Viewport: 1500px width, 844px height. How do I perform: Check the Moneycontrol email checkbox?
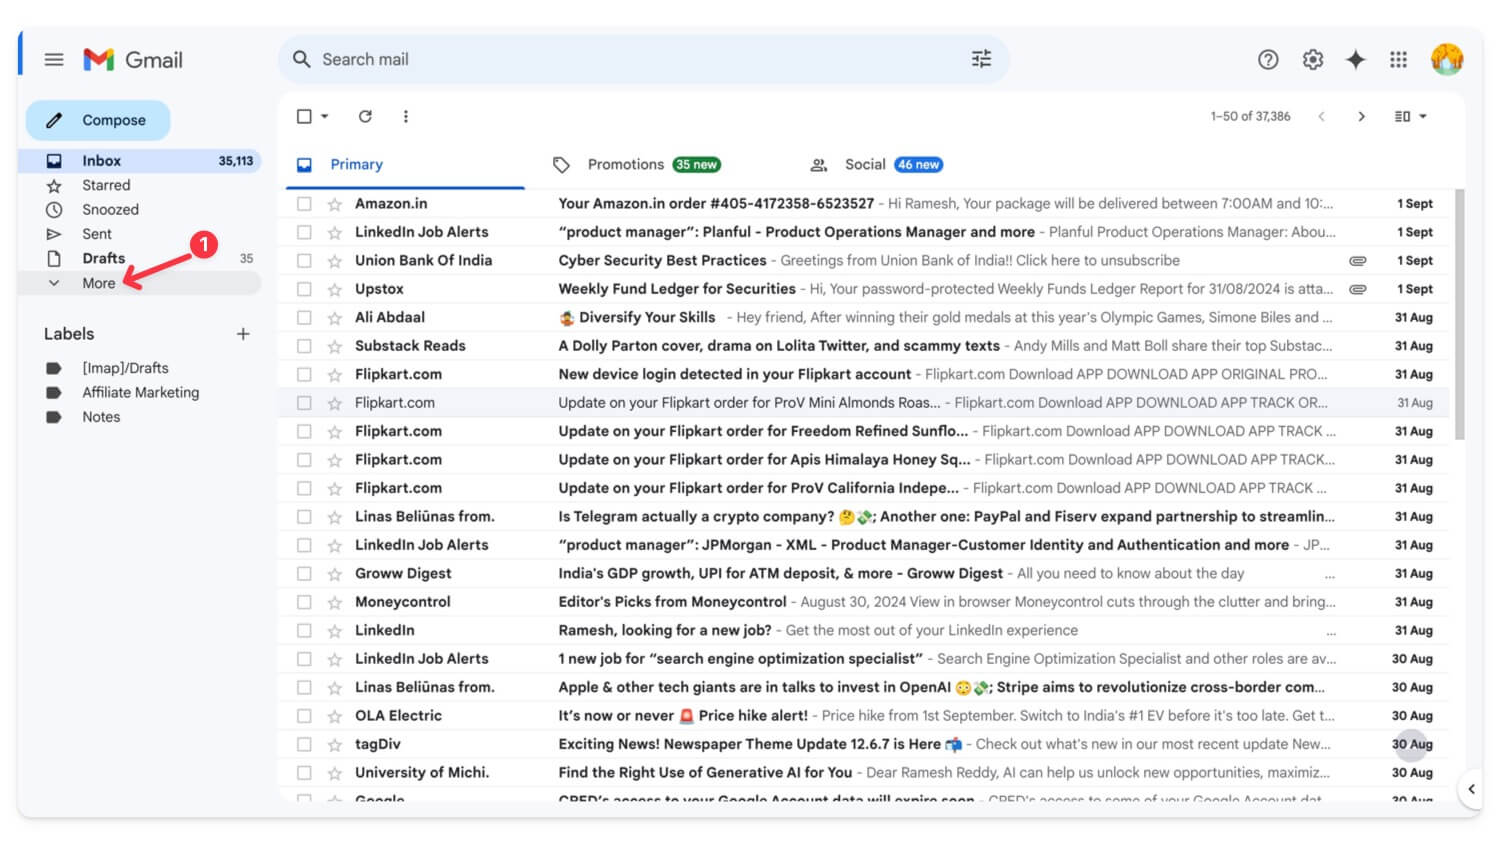pos(304,602)
